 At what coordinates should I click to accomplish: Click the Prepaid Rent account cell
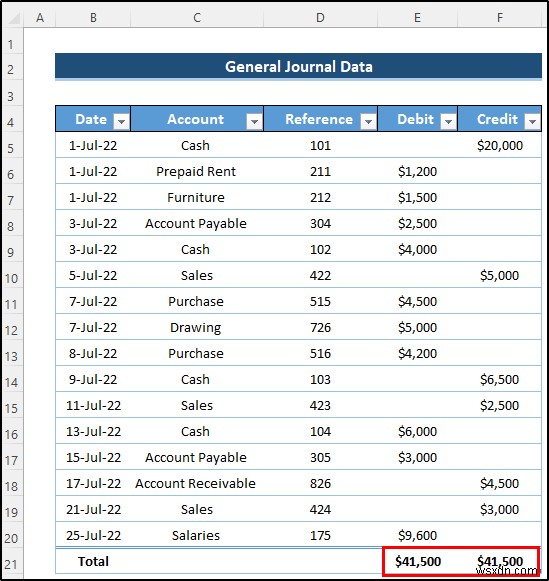197,171
